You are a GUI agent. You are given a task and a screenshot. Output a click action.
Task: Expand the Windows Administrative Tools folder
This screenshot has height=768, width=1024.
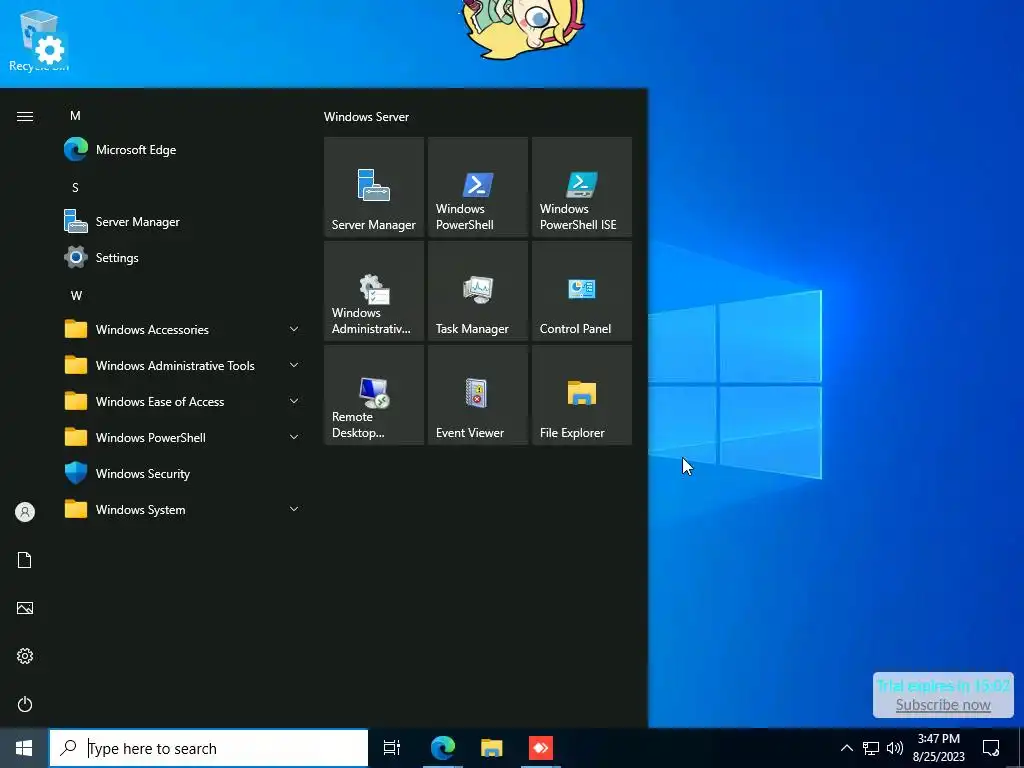[x=183, y=366]
